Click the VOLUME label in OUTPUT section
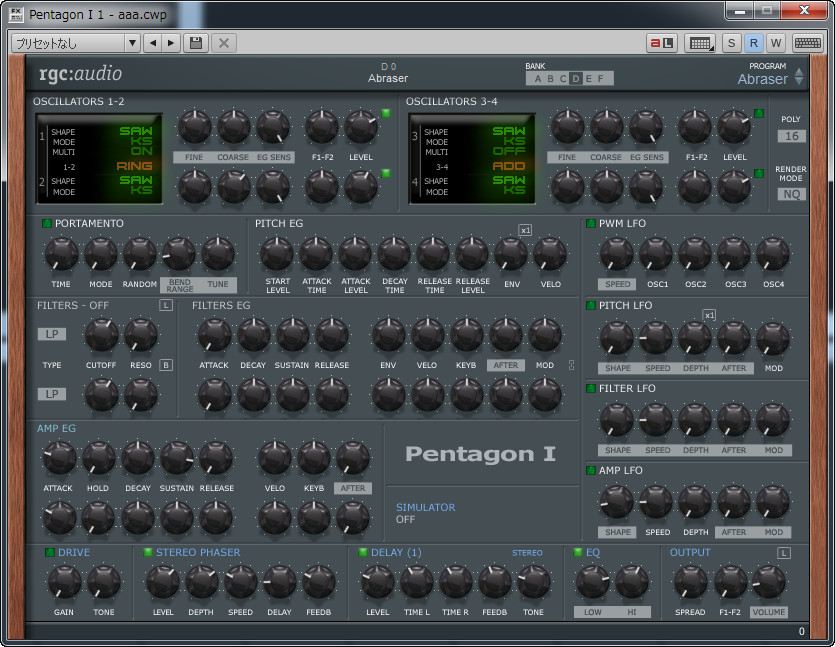 pos(769,612)
